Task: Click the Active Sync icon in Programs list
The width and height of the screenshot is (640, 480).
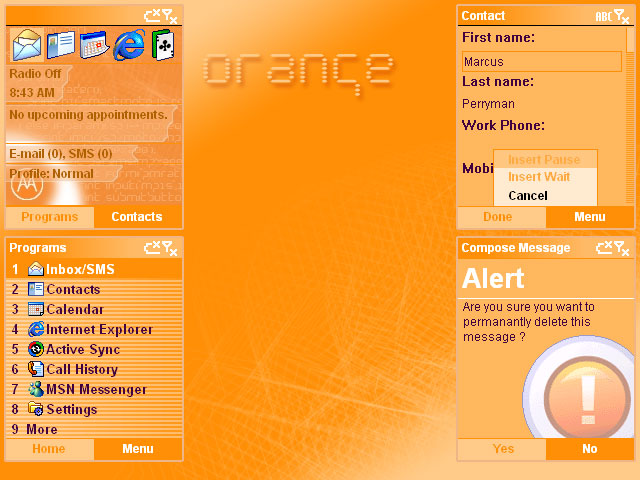Action: point(36,349)
